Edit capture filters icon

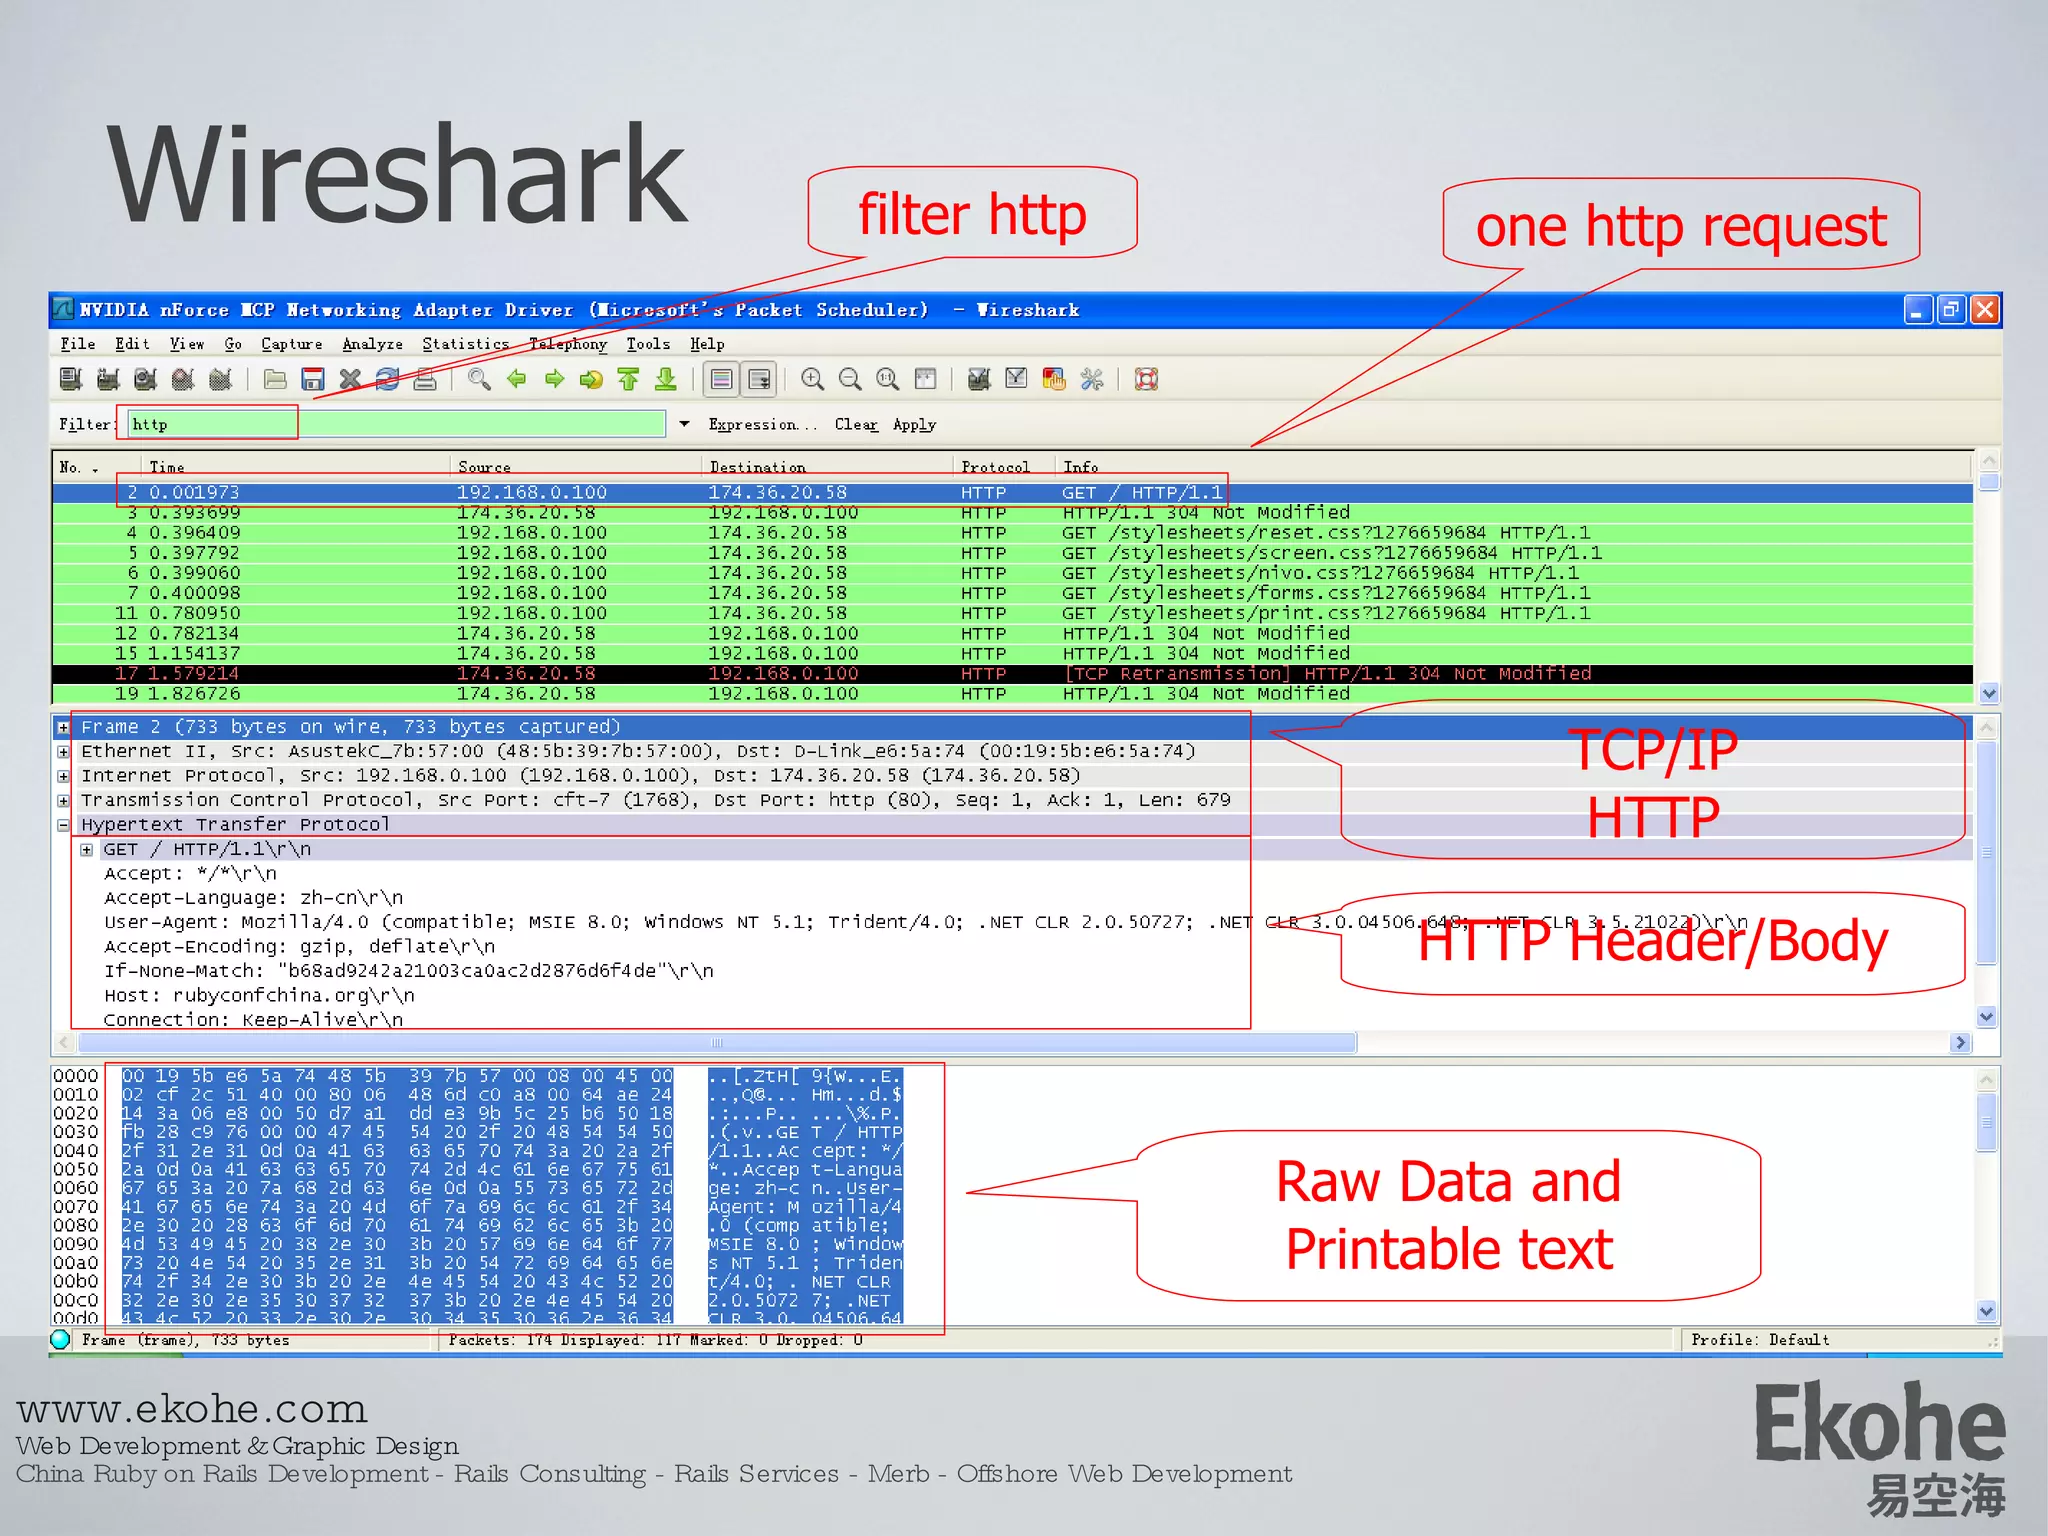[x=979, y=379]
